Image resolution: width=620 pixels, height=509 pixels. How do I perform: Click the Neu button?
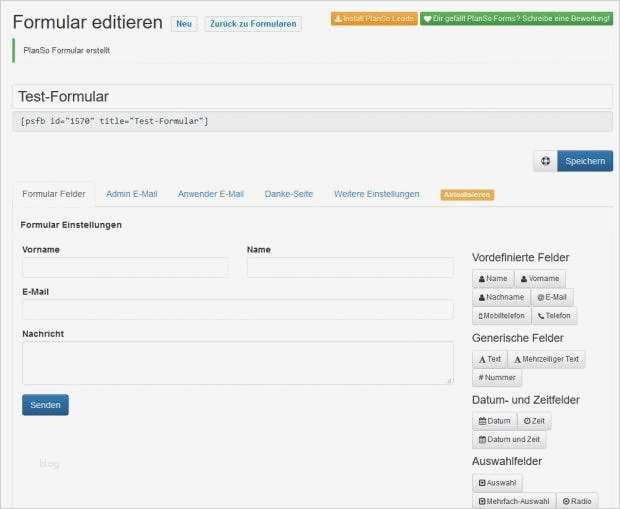tap(184, 24)
